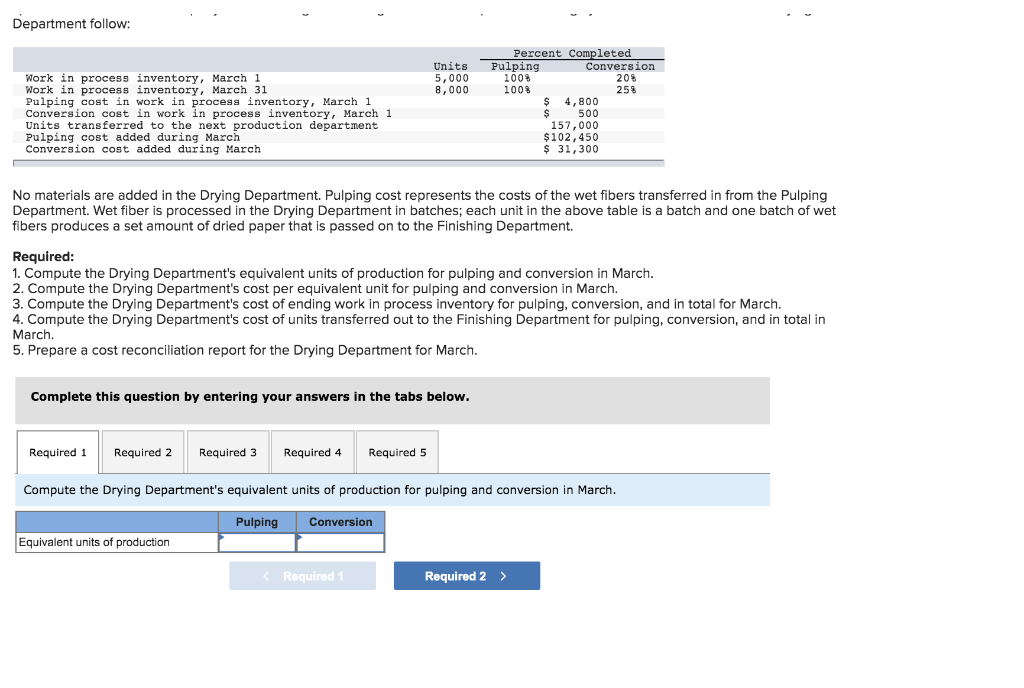Click the Pulping column header
This screenshot has width=1024, height=688.
point(257,522)
